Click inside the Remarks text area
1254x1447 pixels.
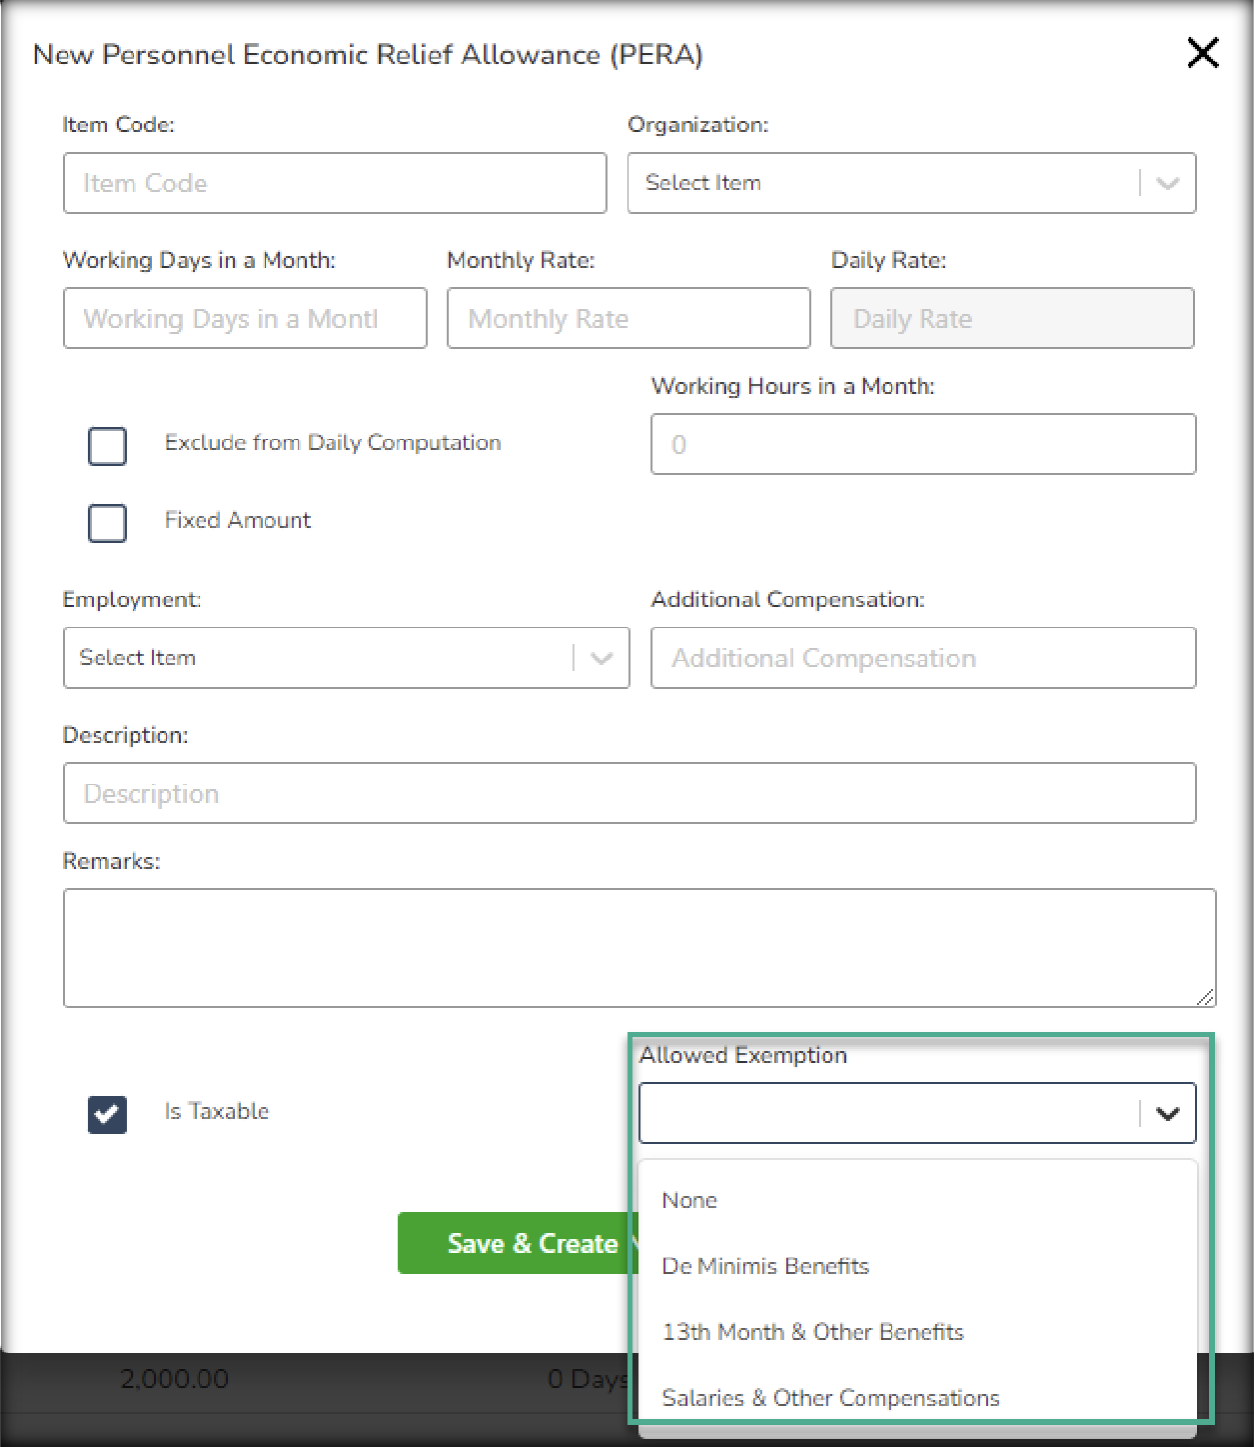[x=638, y=947]
